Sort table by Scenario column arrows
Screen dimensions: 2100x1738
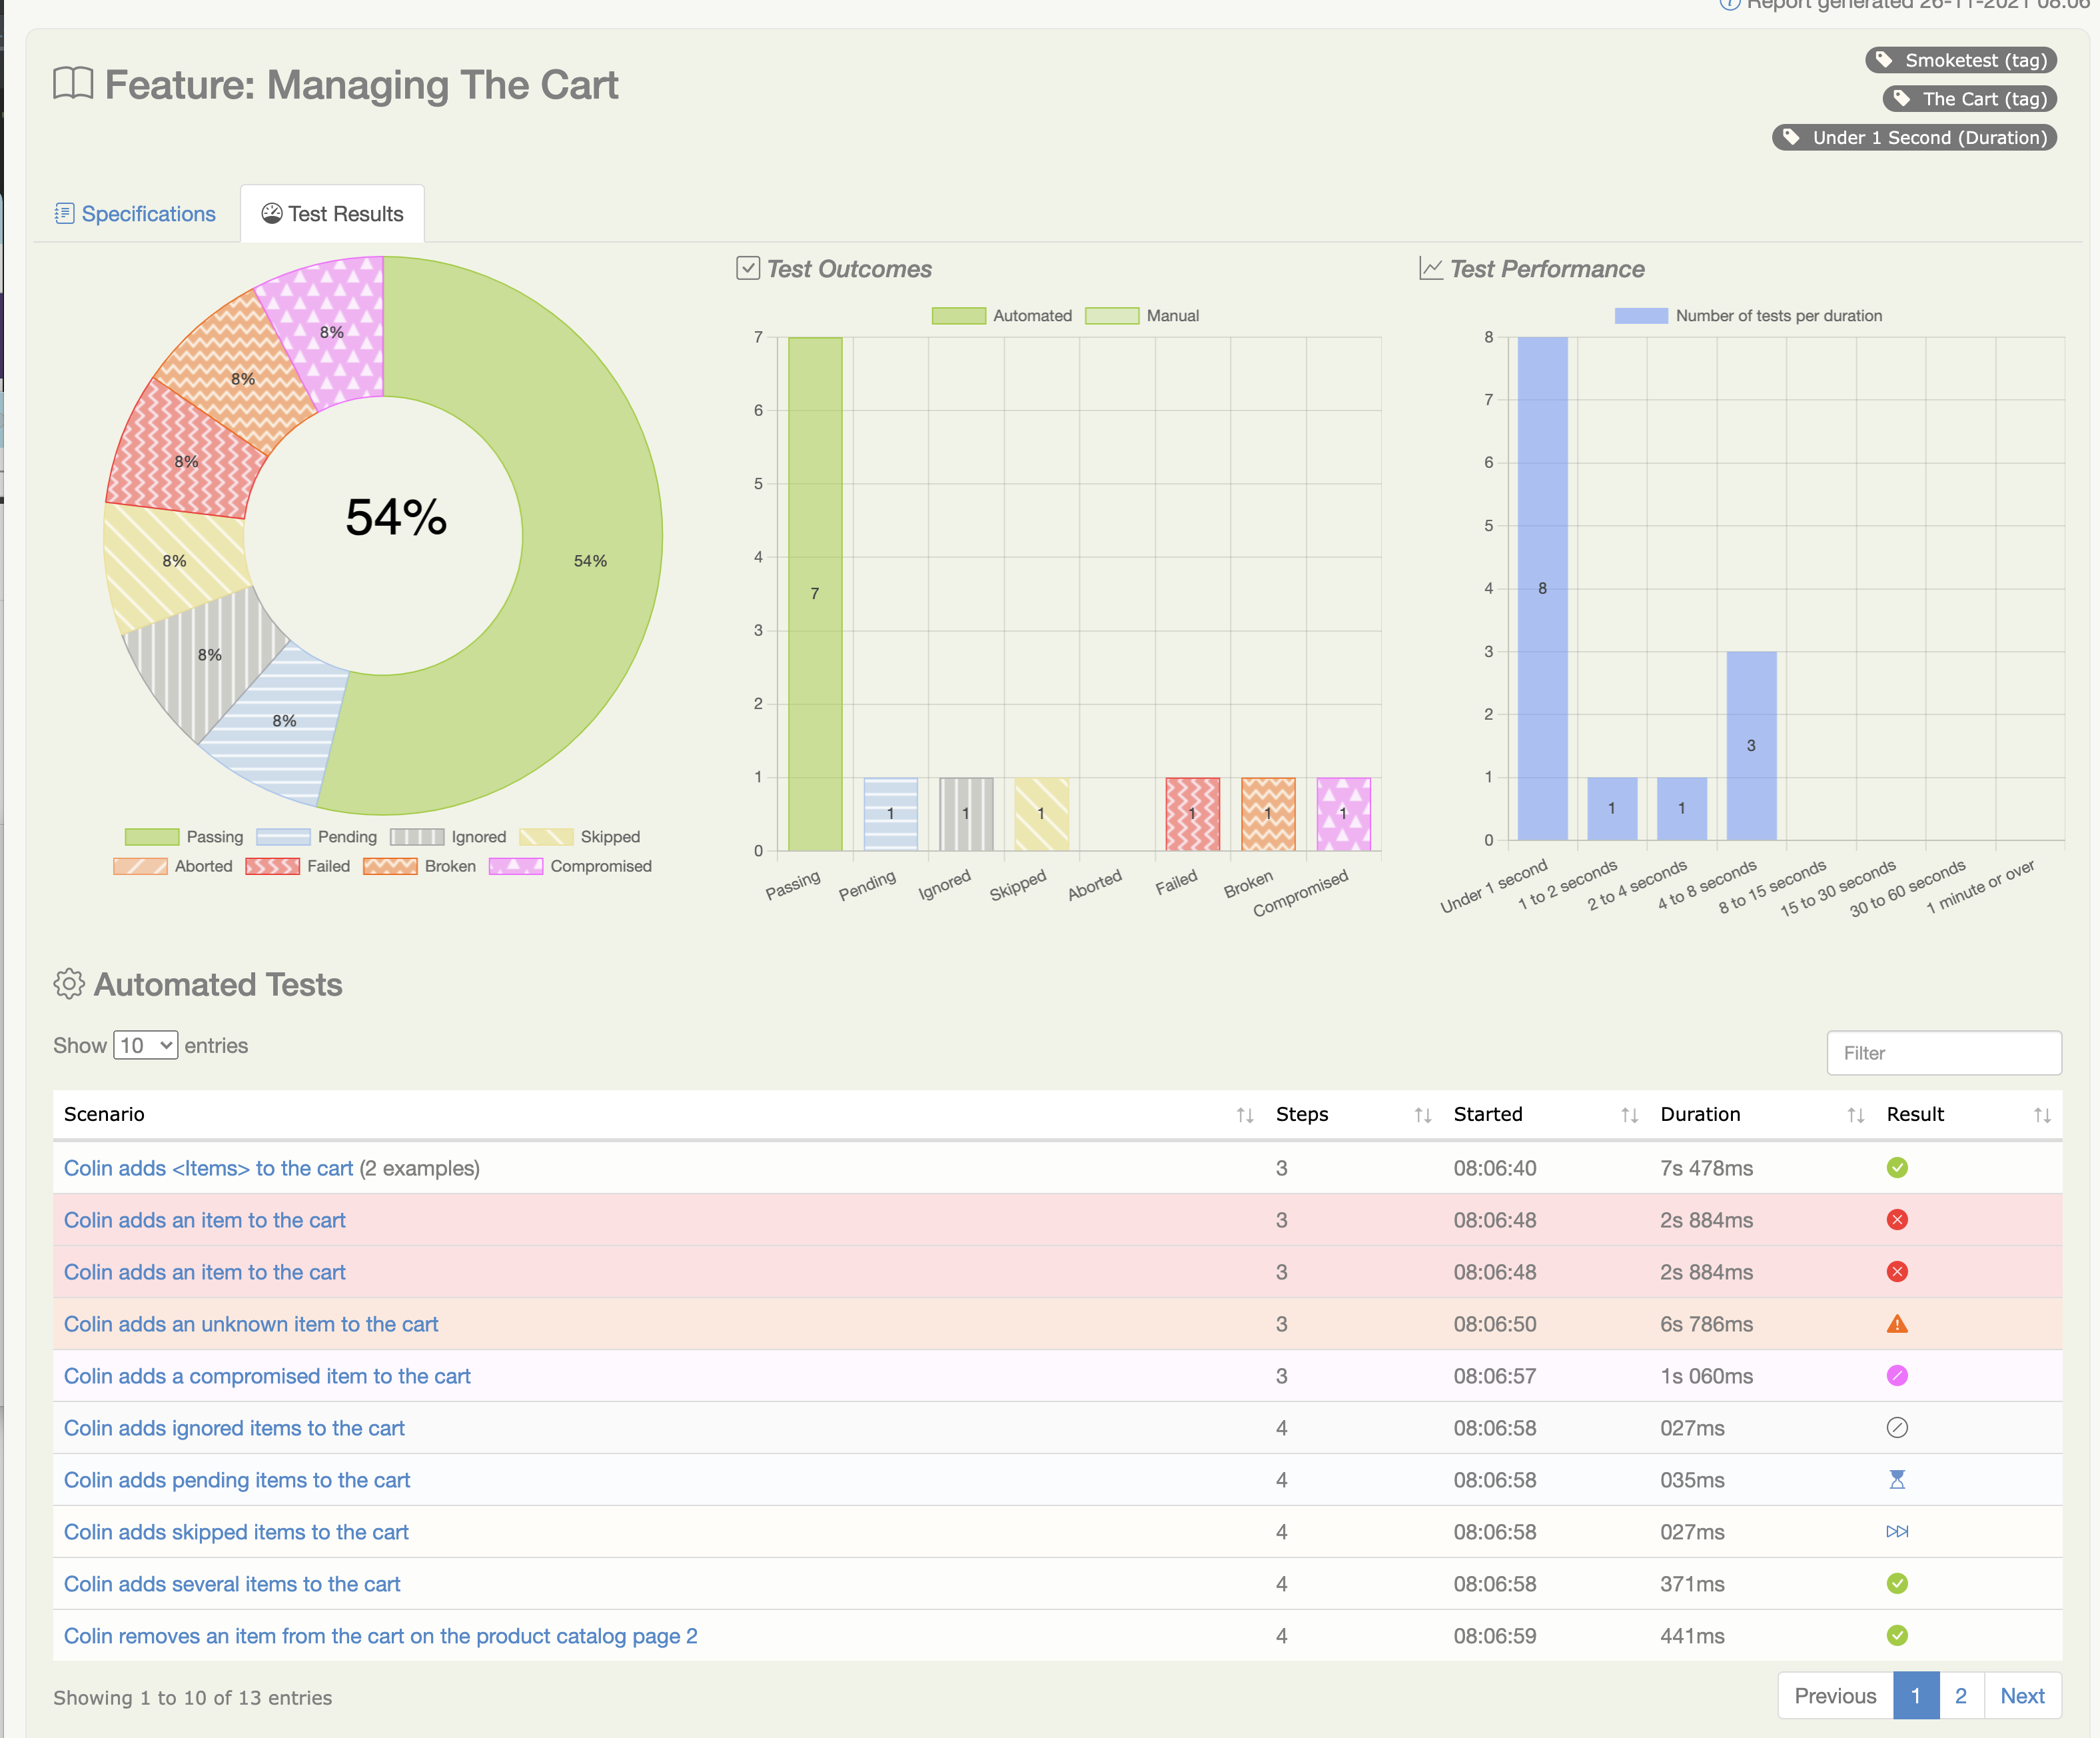click(x=1244, y=1115)
